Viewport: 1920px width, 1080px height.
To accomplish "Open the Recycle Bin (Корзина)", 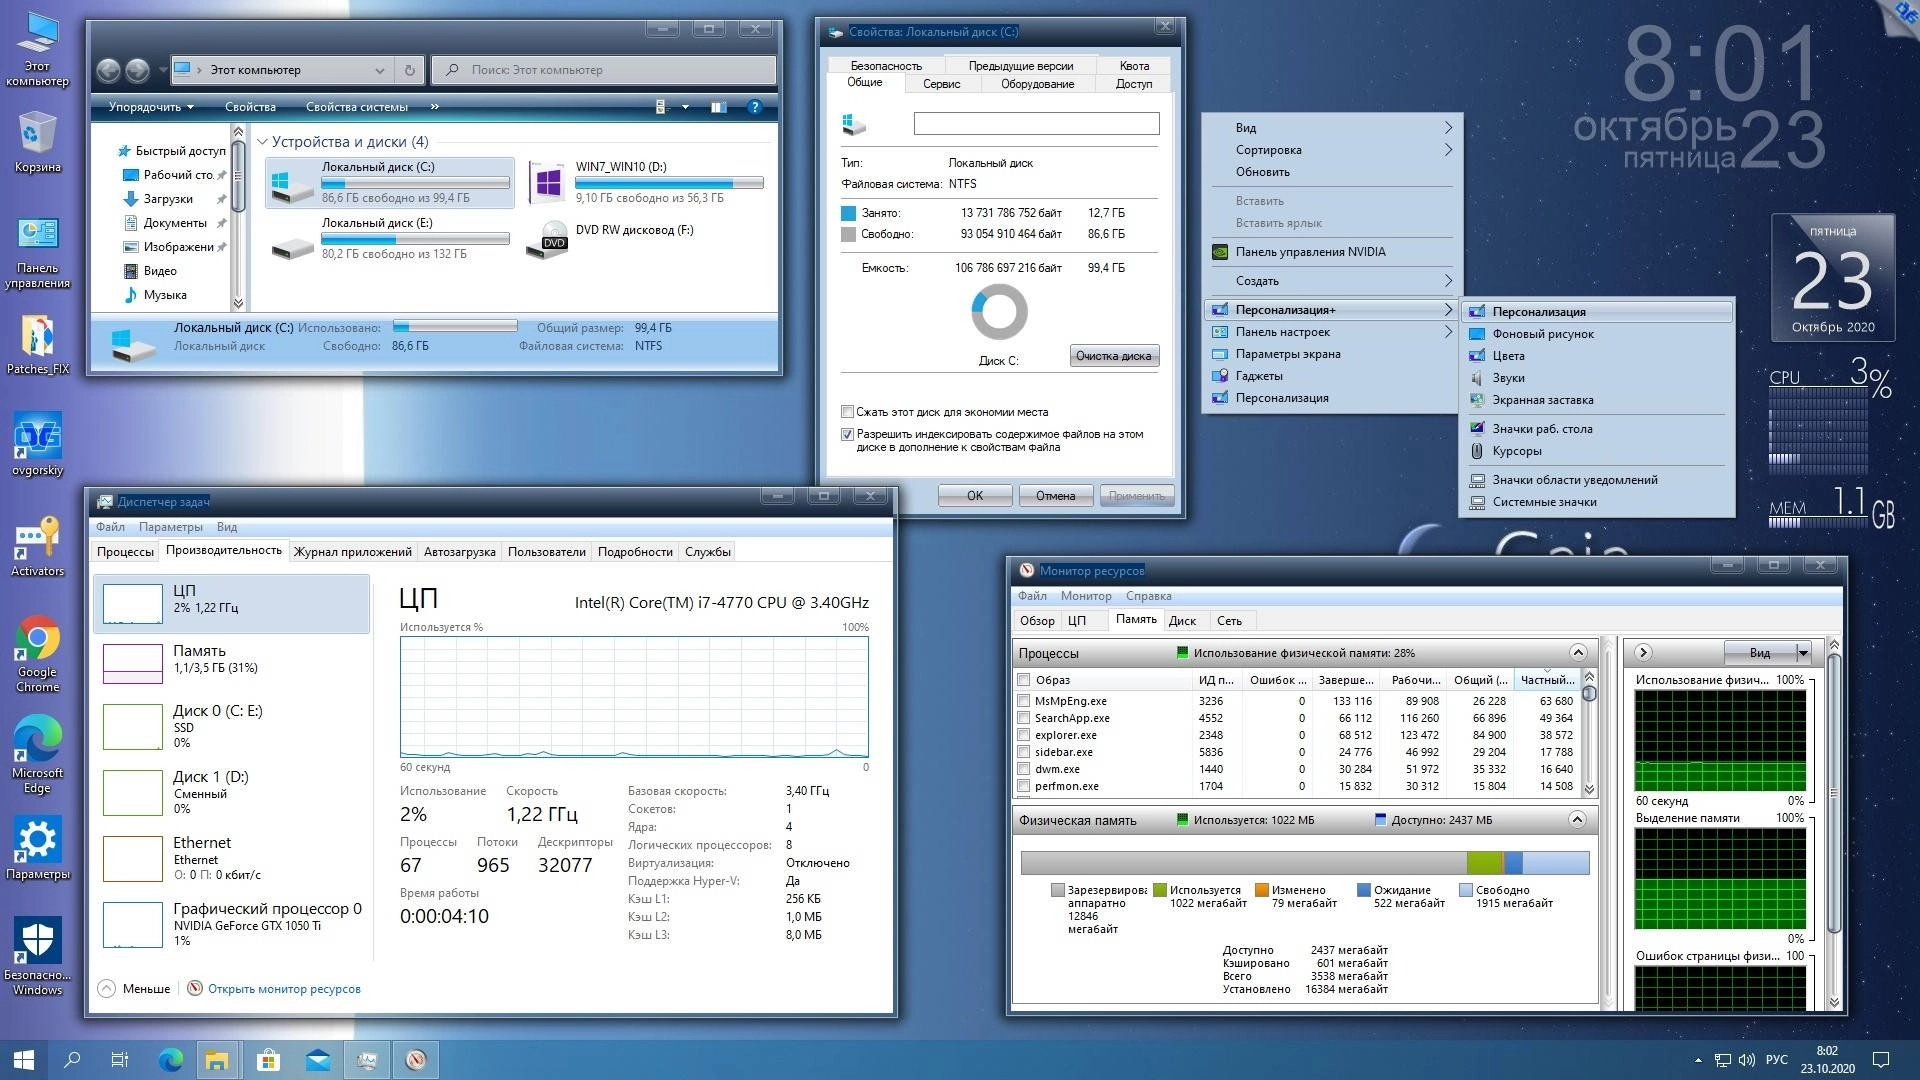I will coord(37,130).
